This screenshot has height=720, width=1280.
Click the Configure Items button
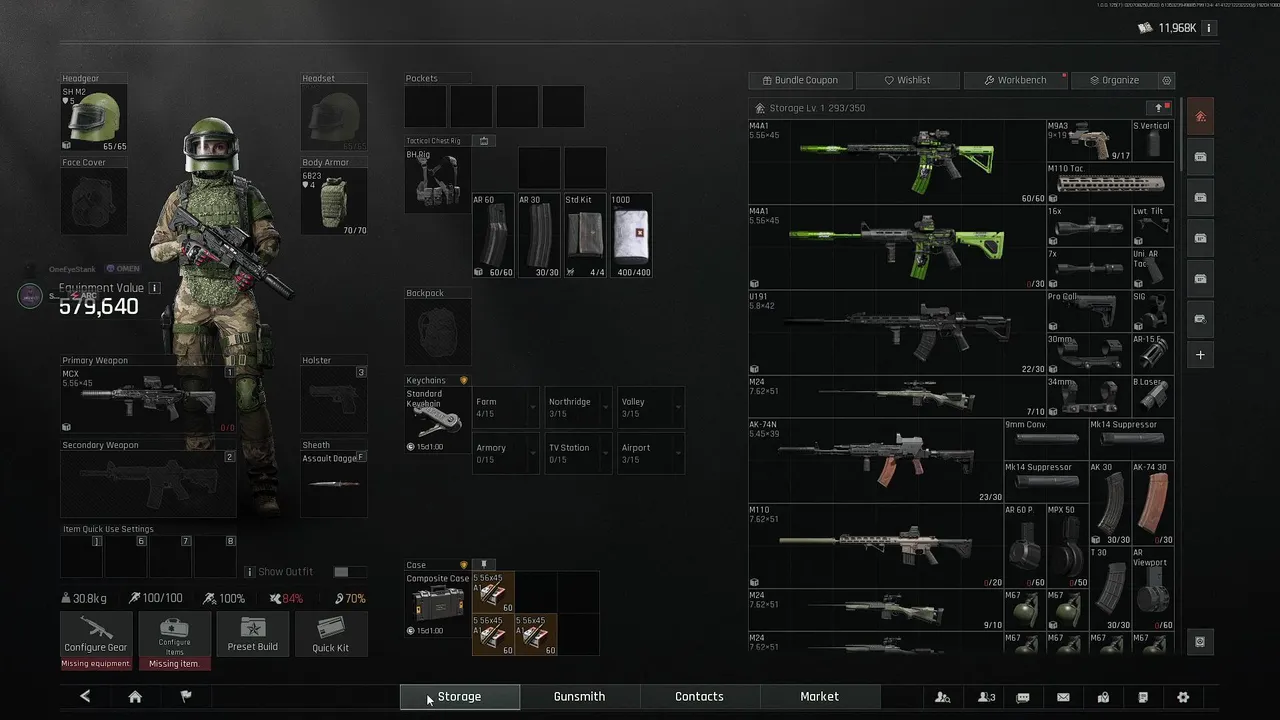(x=174, y=634)
